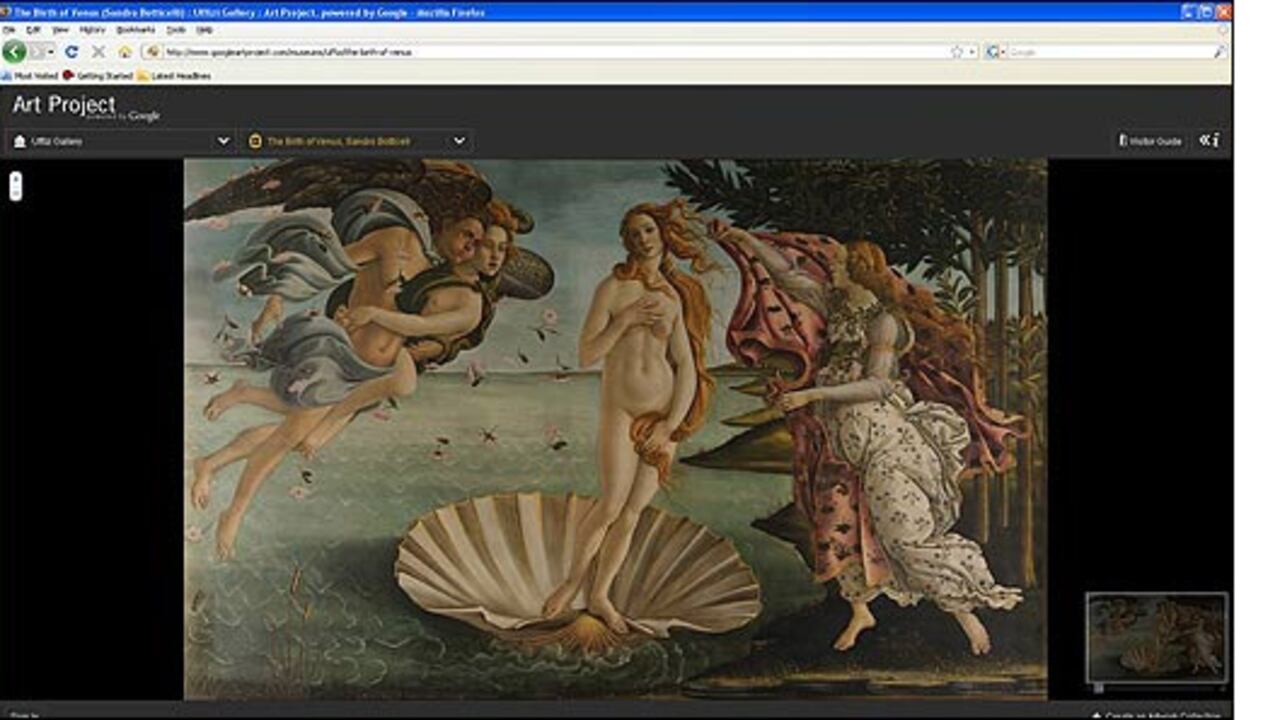Click the zoom slider control on the artwork
1280x720 pixels.
[x=15, y=186]
